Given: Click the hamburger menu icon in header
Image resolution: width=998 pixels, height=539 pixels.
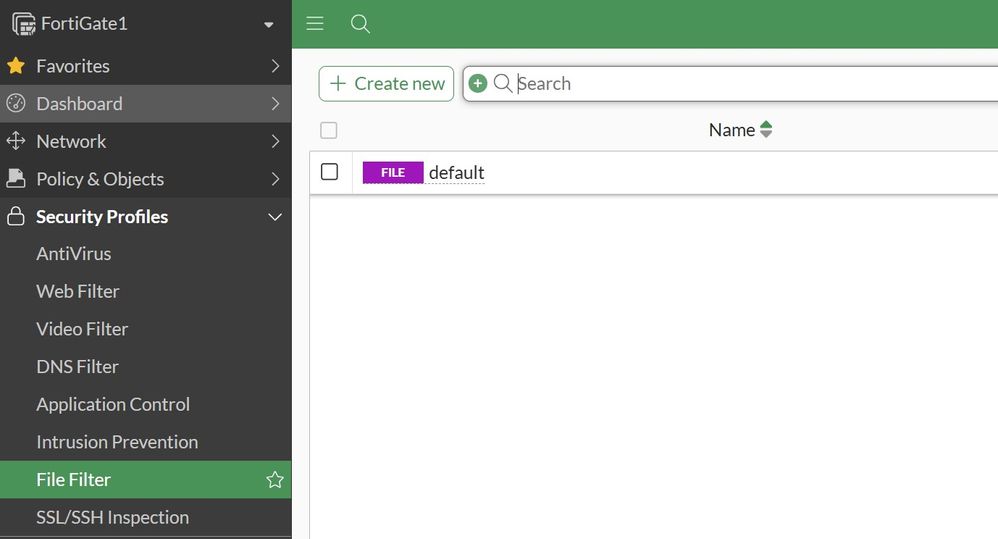Looking at the screenshot, I should pyautogui.click(x=315, y=23).
